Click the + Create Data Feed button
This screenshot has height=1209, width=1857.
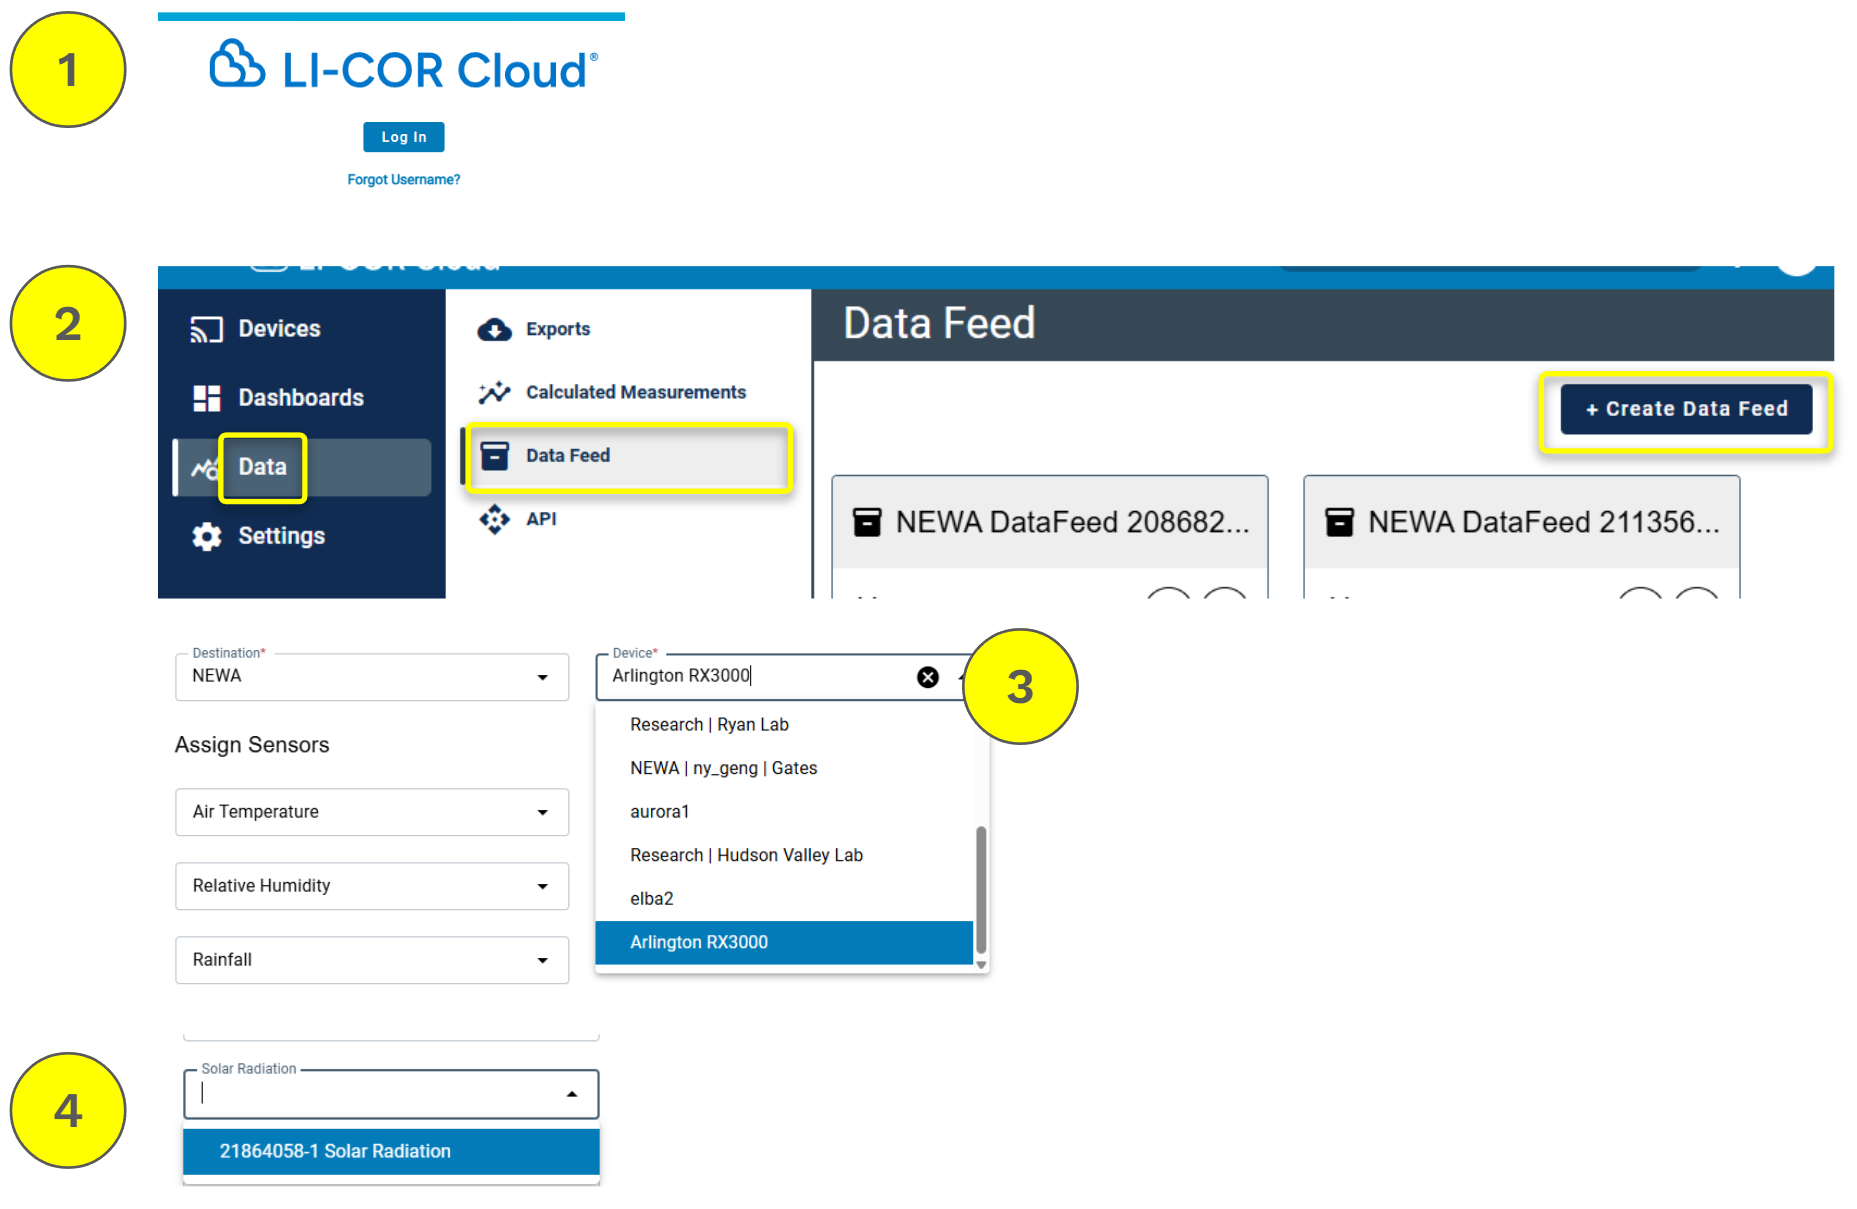click(x=1686, y=409)
